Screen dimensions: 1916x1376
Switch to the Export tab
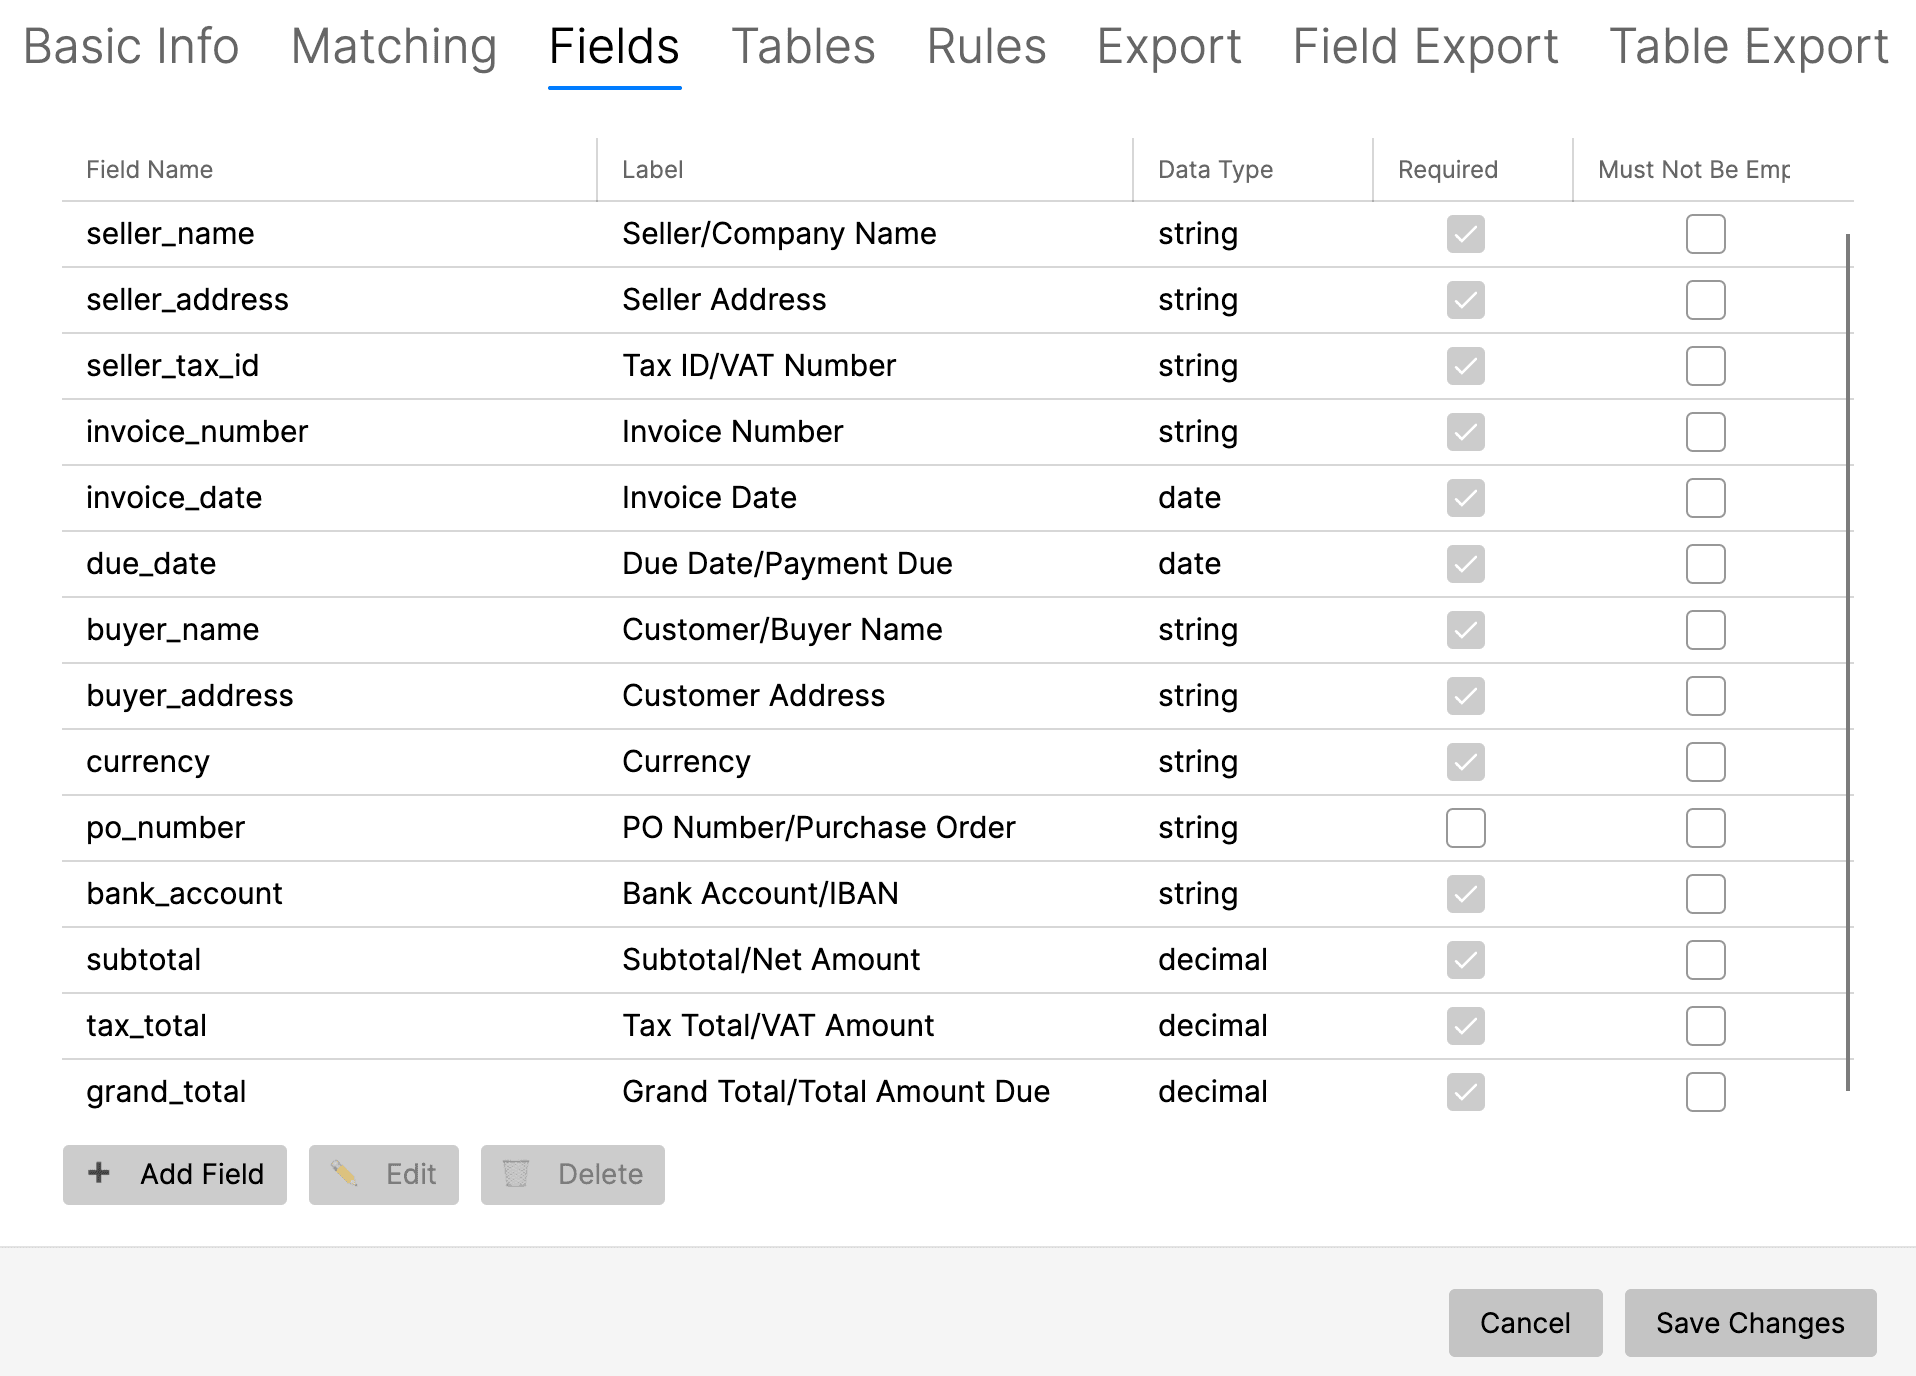coord(1168,46)
